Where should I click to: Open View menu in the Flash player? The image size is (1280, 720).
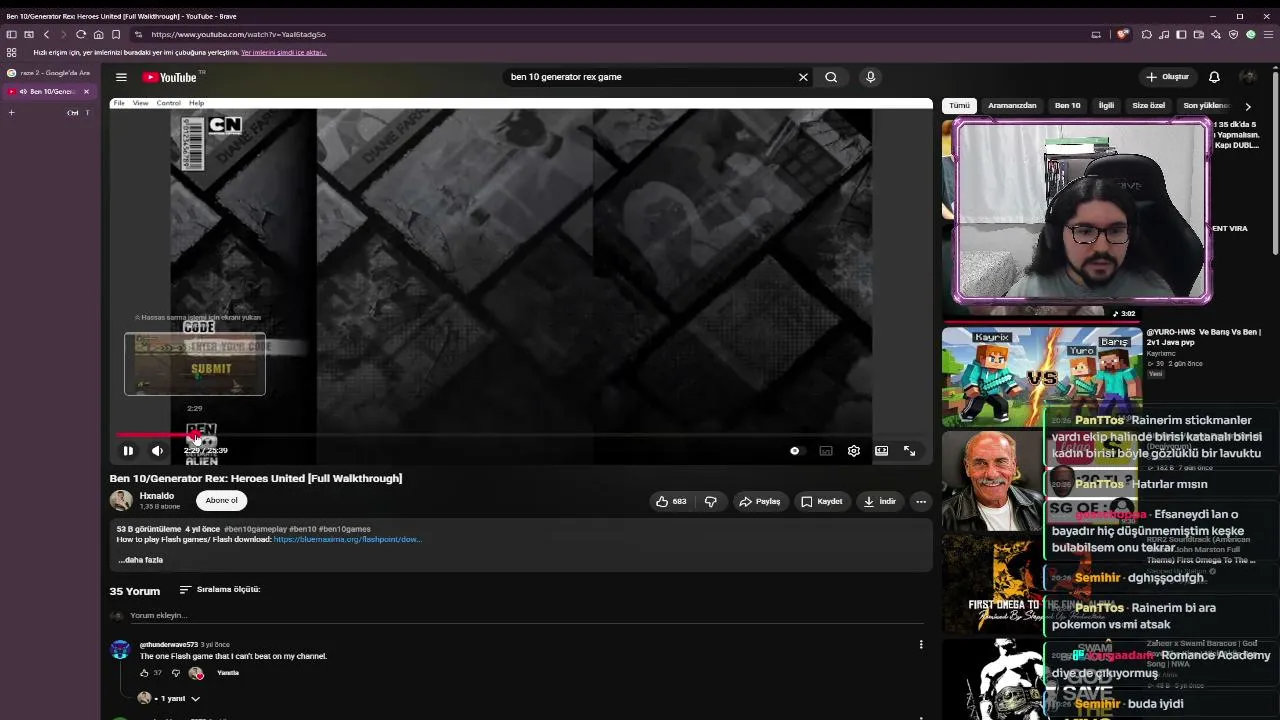(x=141, y=103)
